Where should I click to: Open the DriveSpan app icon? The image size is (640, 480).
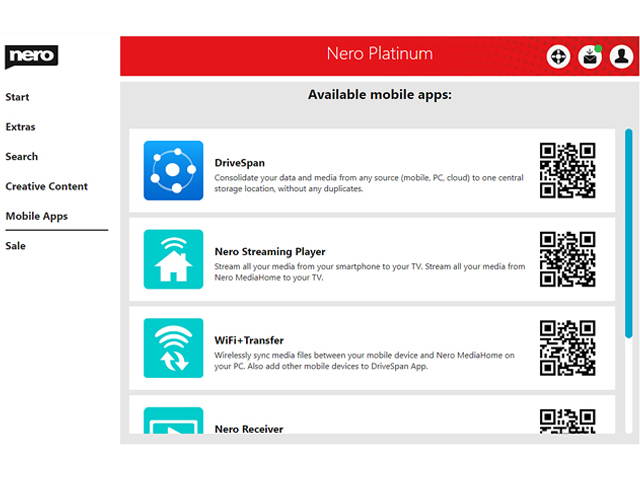tap(173, 170)
